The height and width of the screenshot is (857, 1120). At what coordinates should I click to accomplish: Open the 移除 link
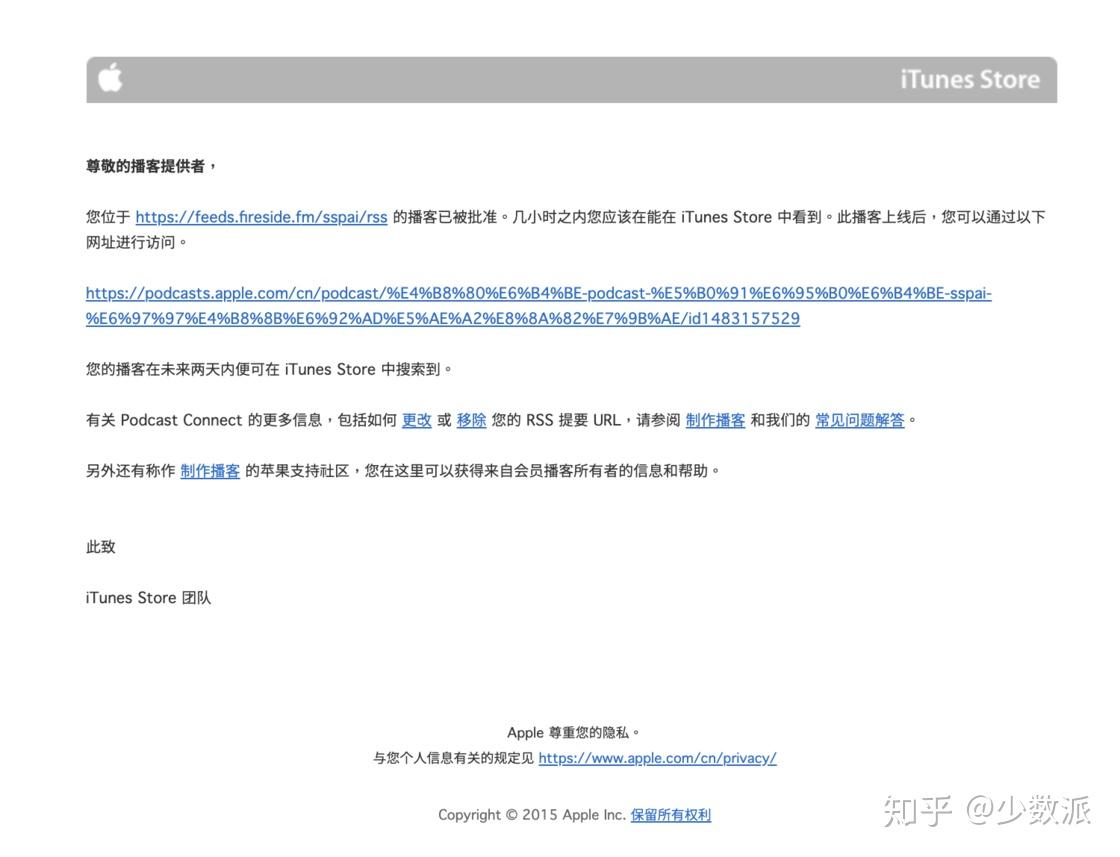pos(471,420)
